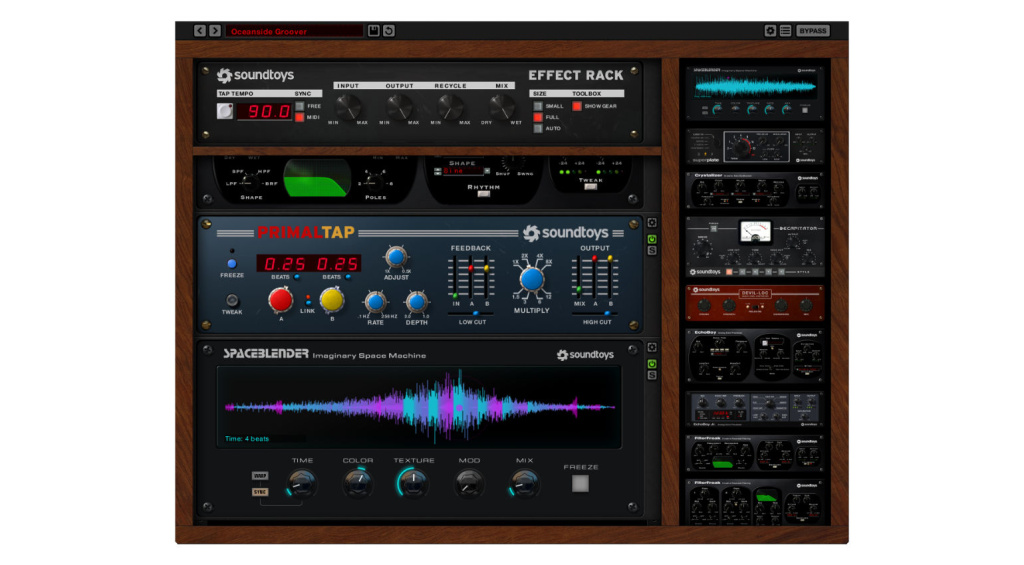Click the FilterFreak Poles selector knob
The height and width of the screenshot is (565, 1024).
(x=374, y=181)
